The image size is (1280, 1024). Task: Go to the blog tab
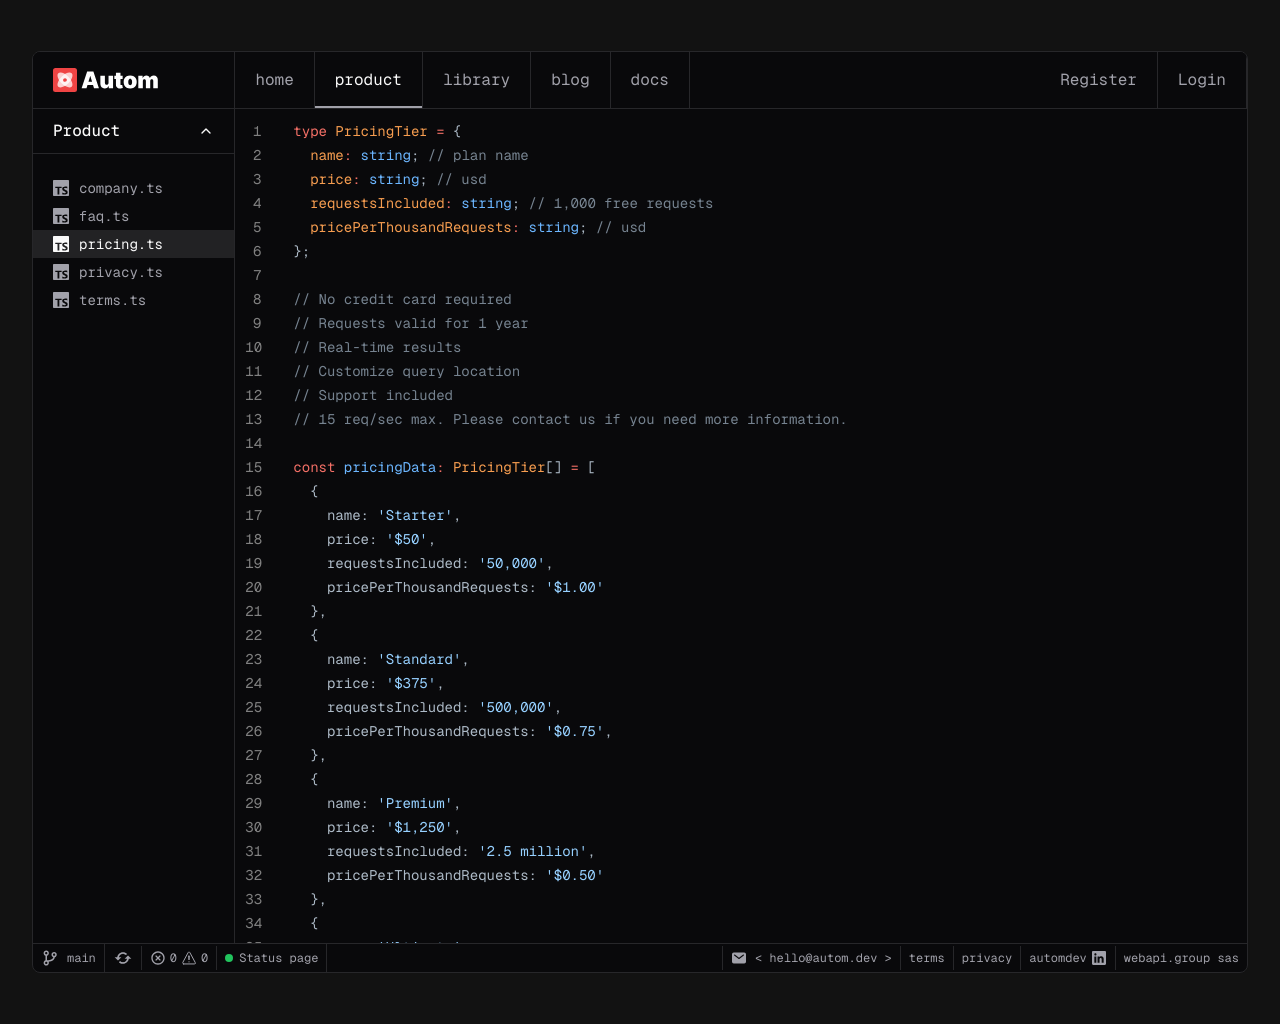tap(570, 80)
